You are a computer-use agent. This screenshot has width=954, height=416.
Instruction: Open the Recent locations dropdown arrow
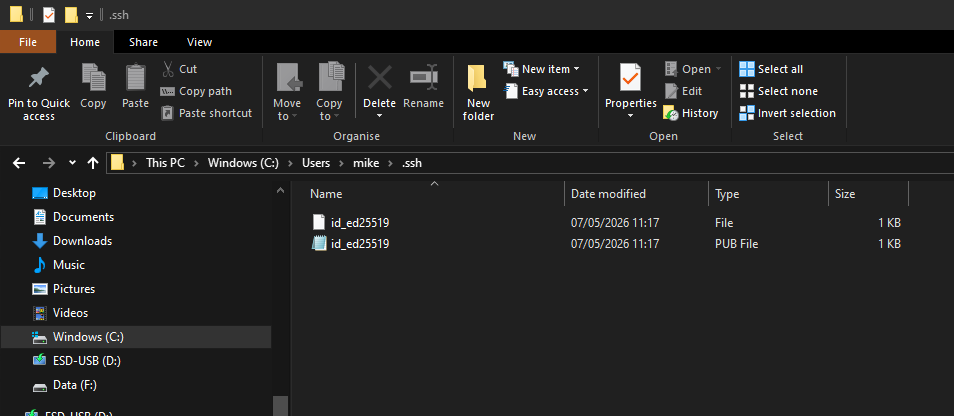(72, 163)
